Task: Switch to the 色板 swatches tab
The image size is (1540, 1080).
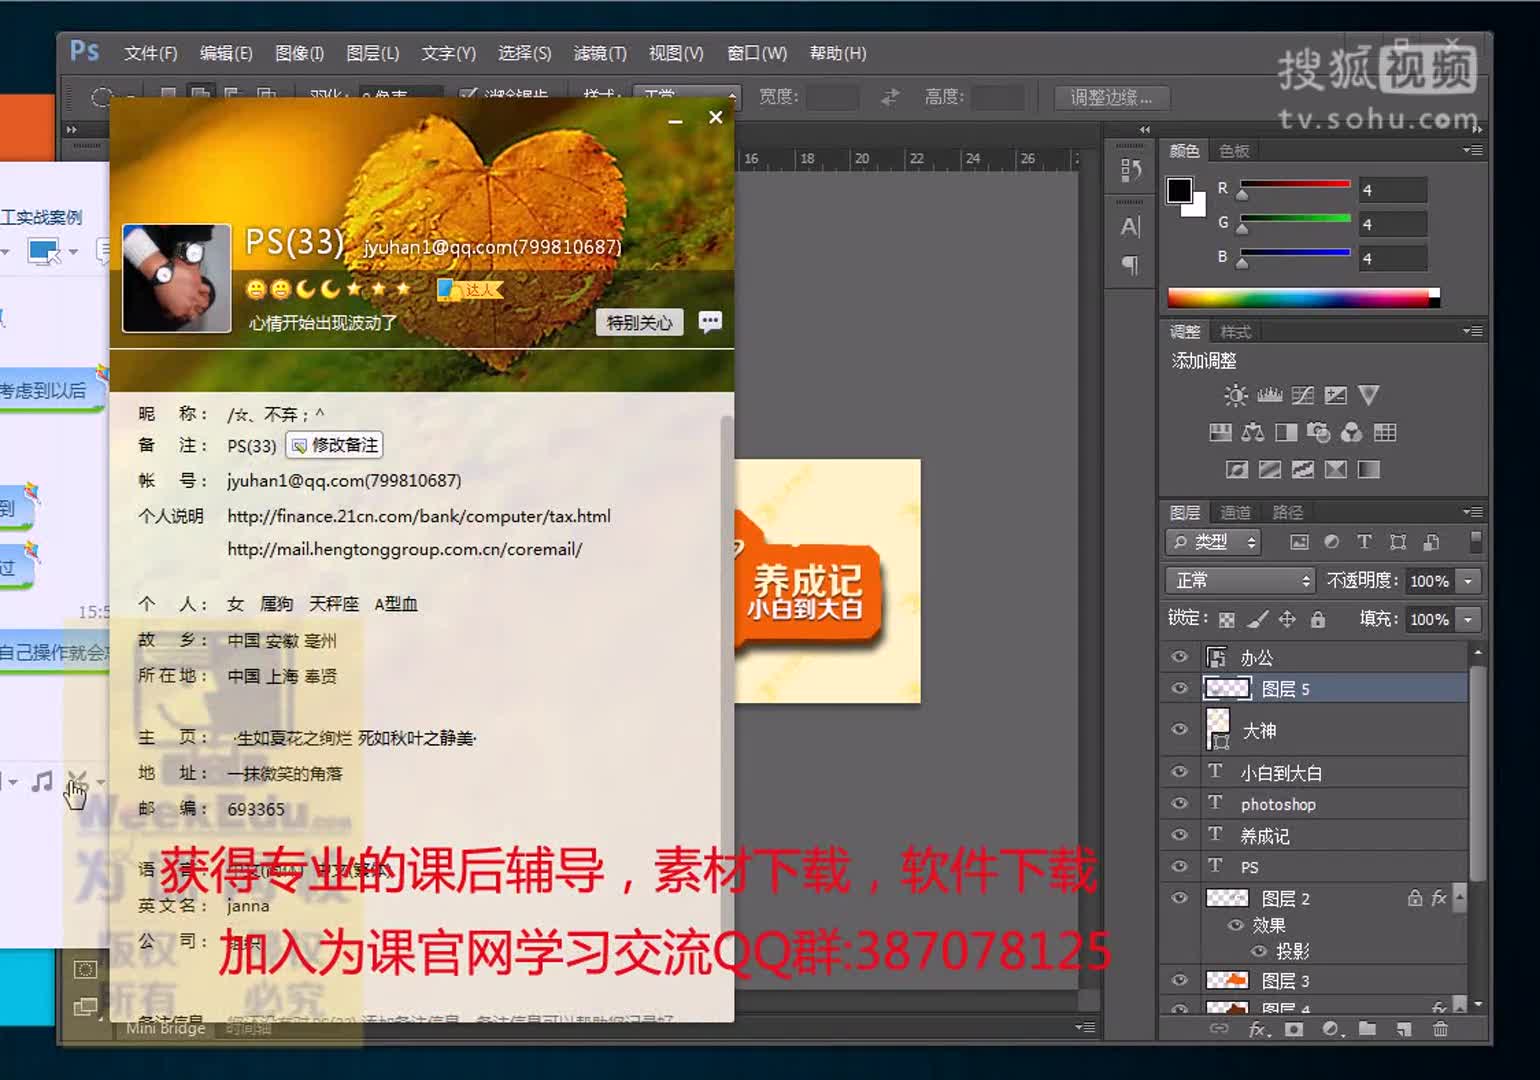Action: [x=1234, y=151]
